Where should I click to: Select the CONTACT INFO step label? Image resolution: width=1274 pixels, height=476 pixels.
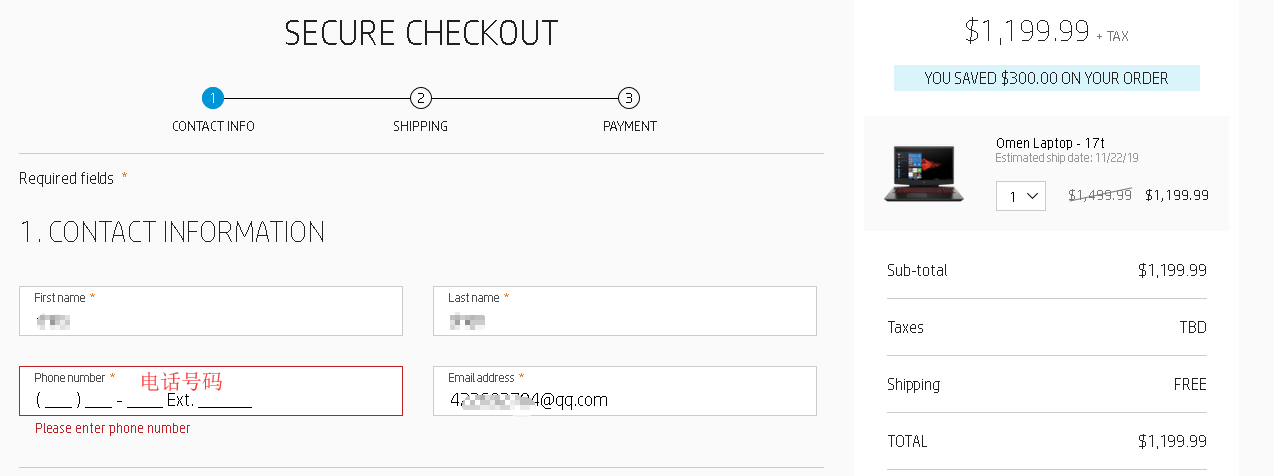tap(213, 127)
